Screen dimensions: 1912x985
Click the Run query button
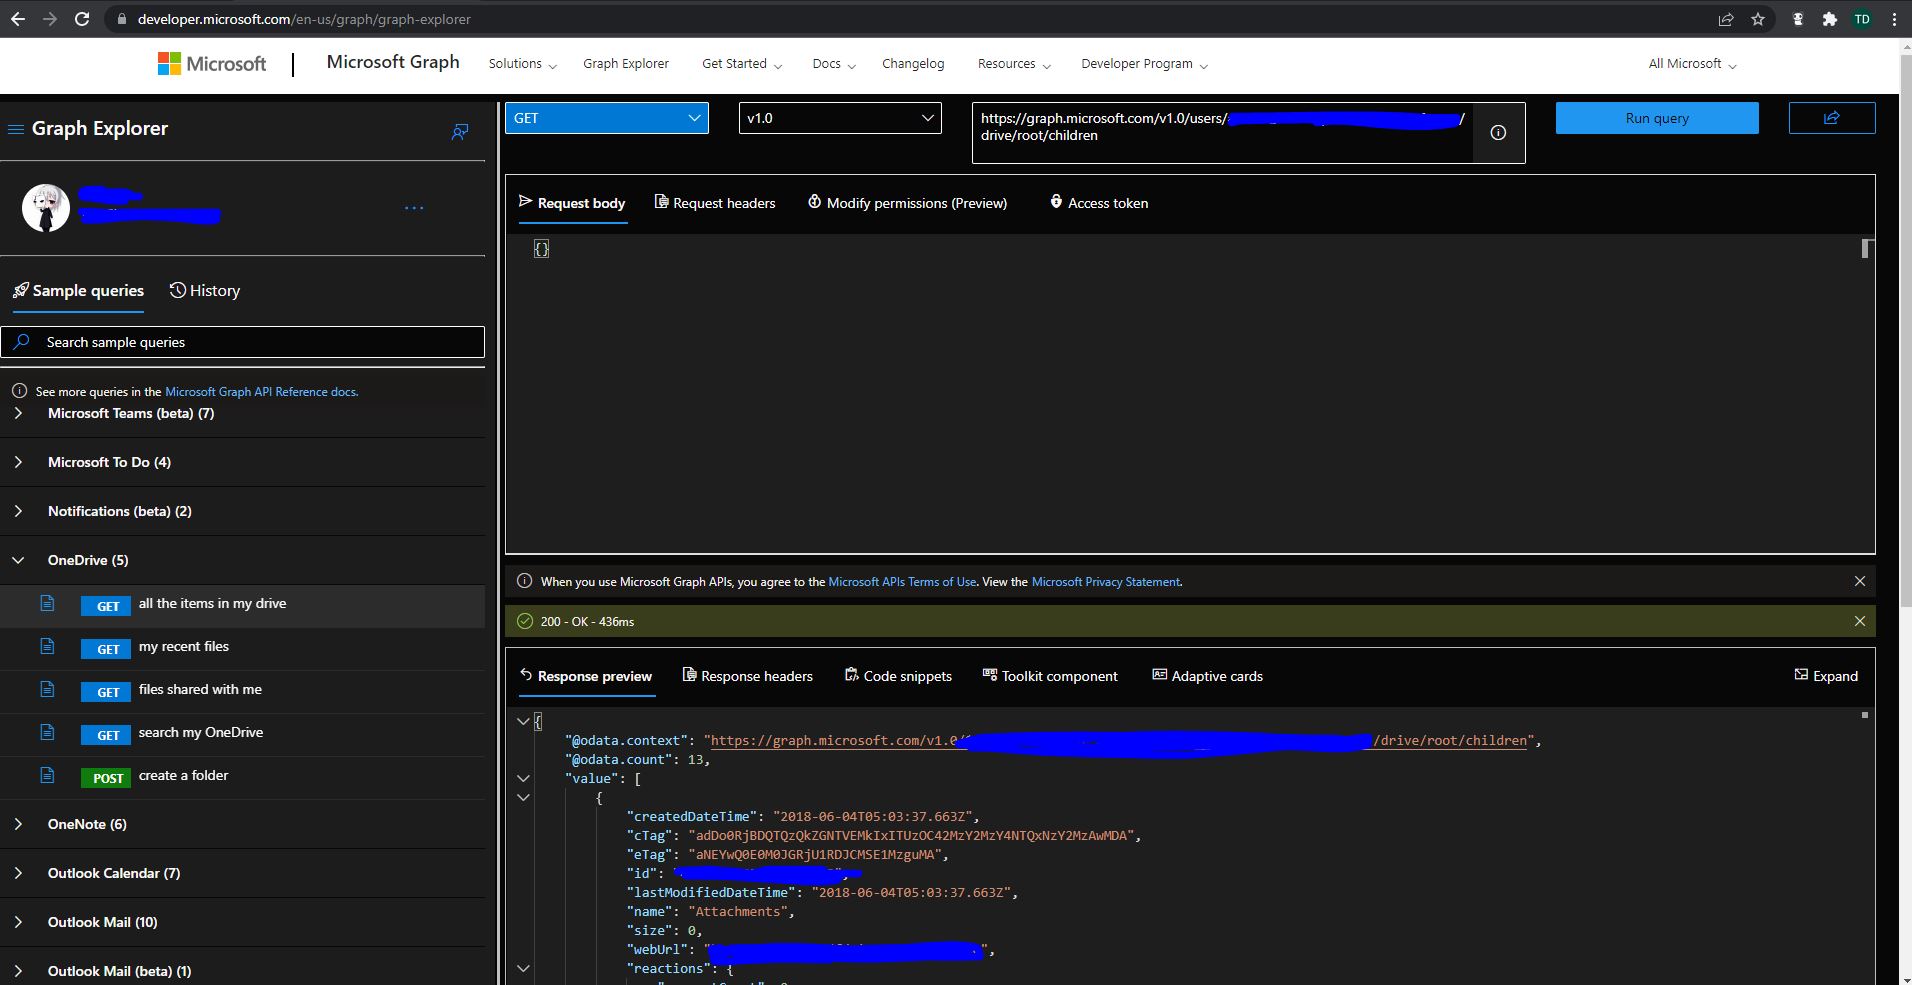click(1655, 117)
